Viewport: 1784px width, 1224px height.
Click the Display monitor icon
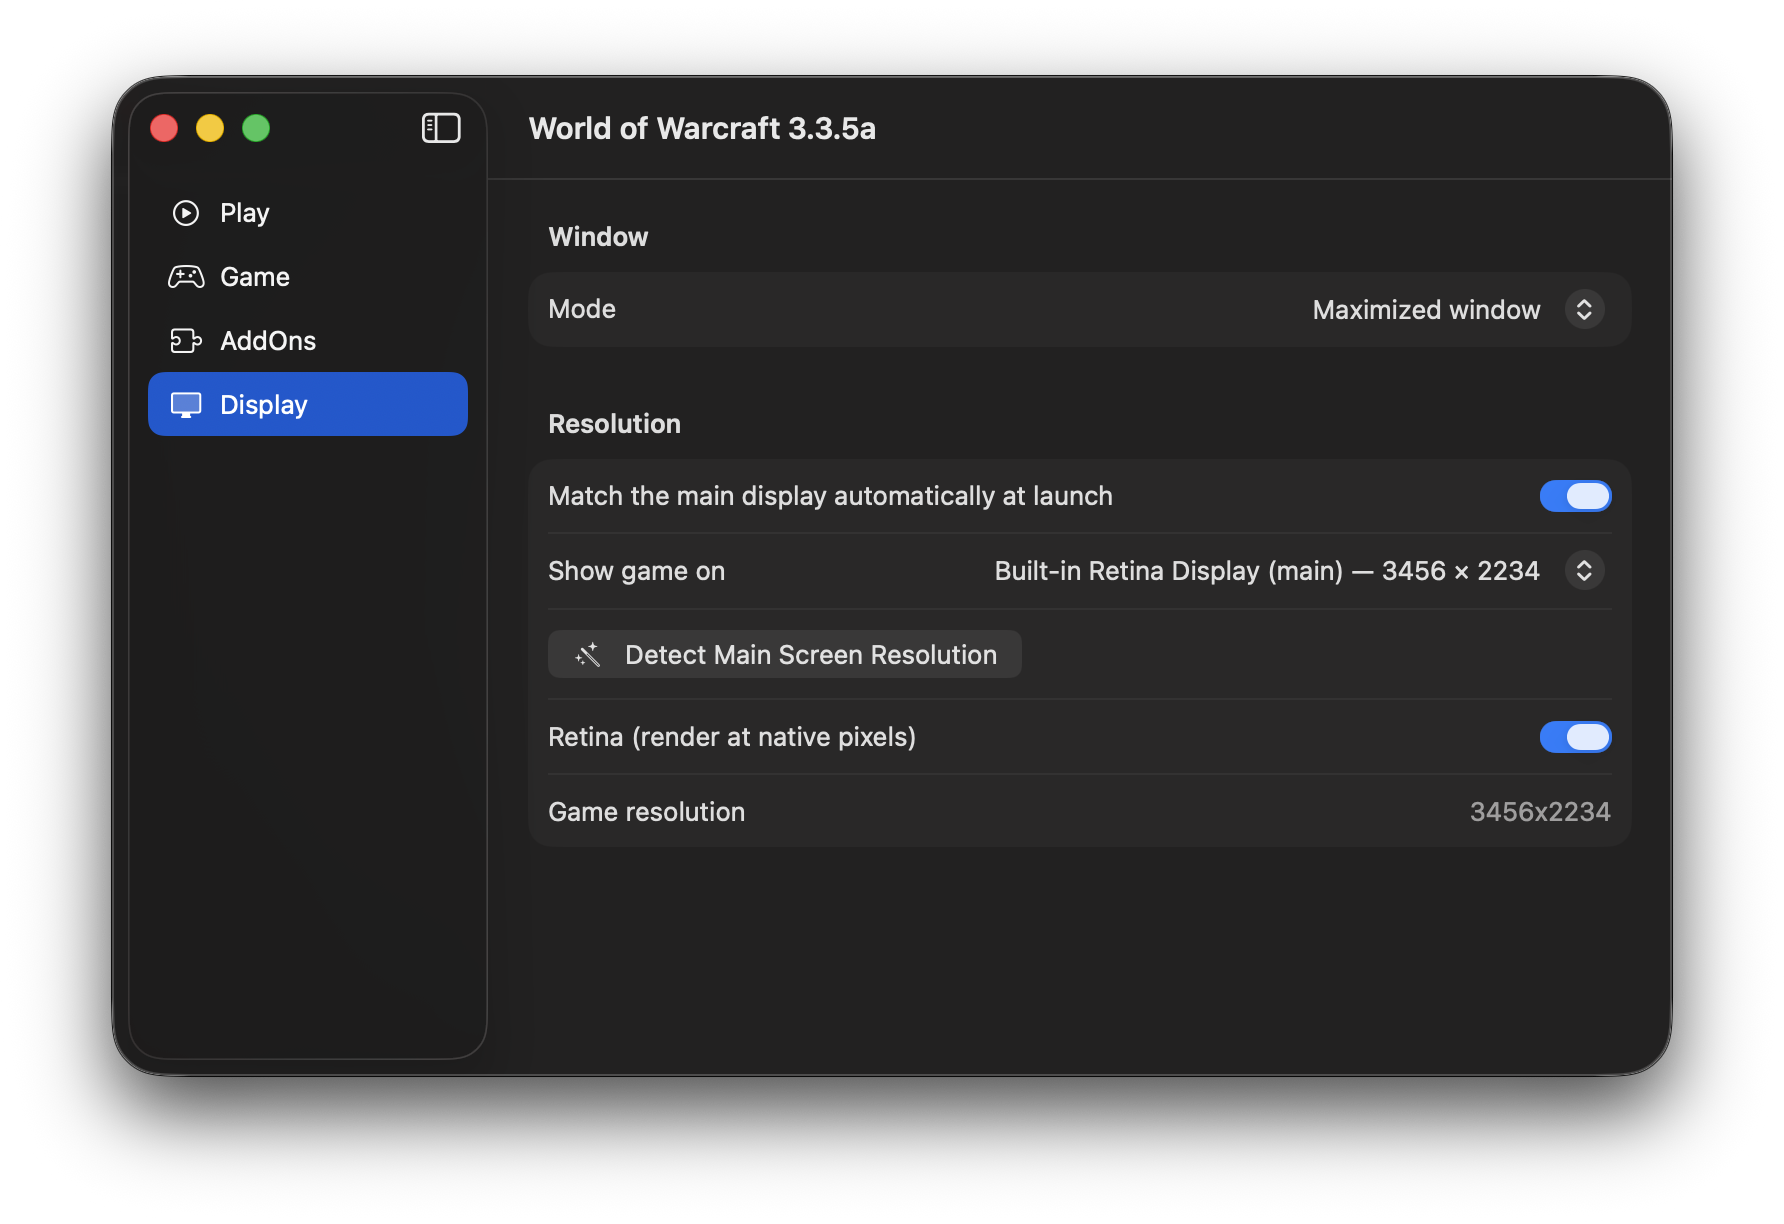point(186,405)
